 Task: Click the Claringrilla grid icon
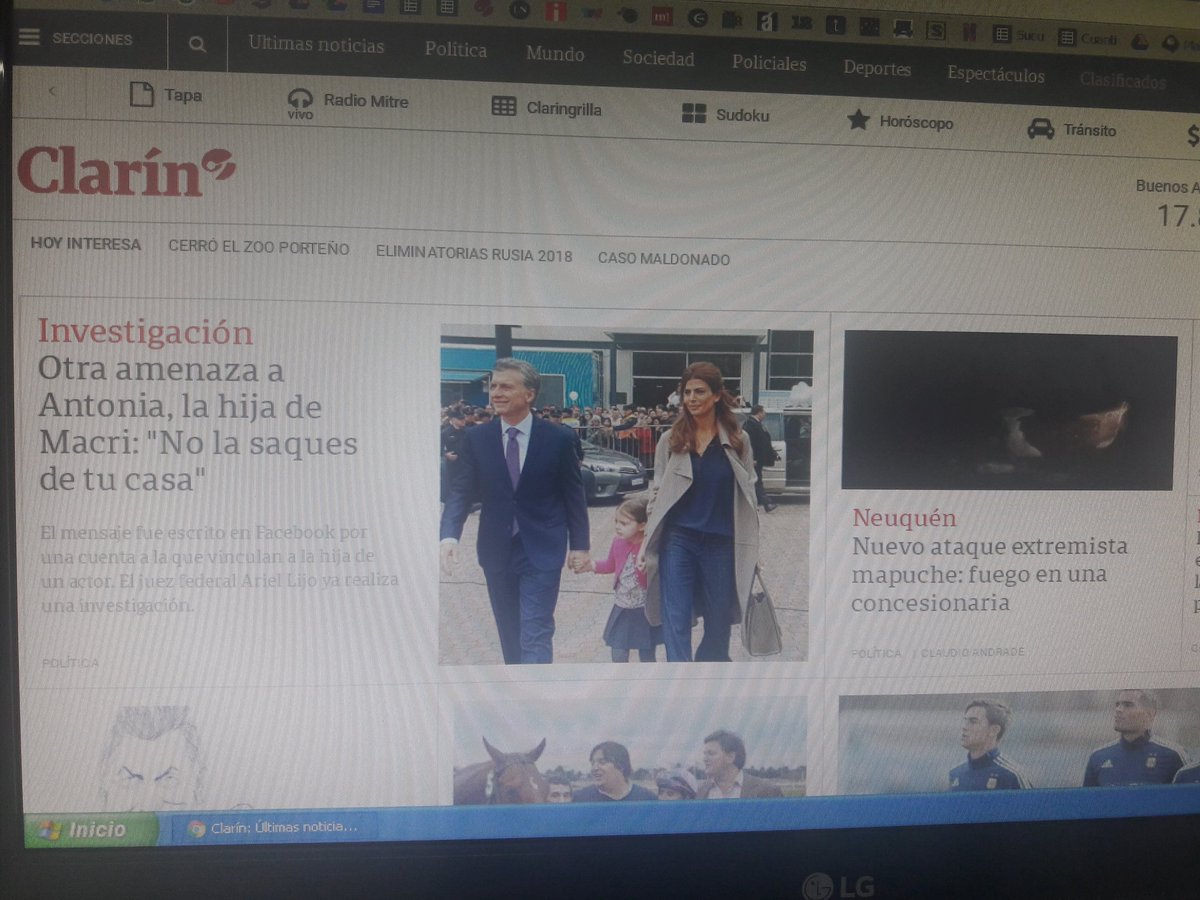click(x=504, y=107)
